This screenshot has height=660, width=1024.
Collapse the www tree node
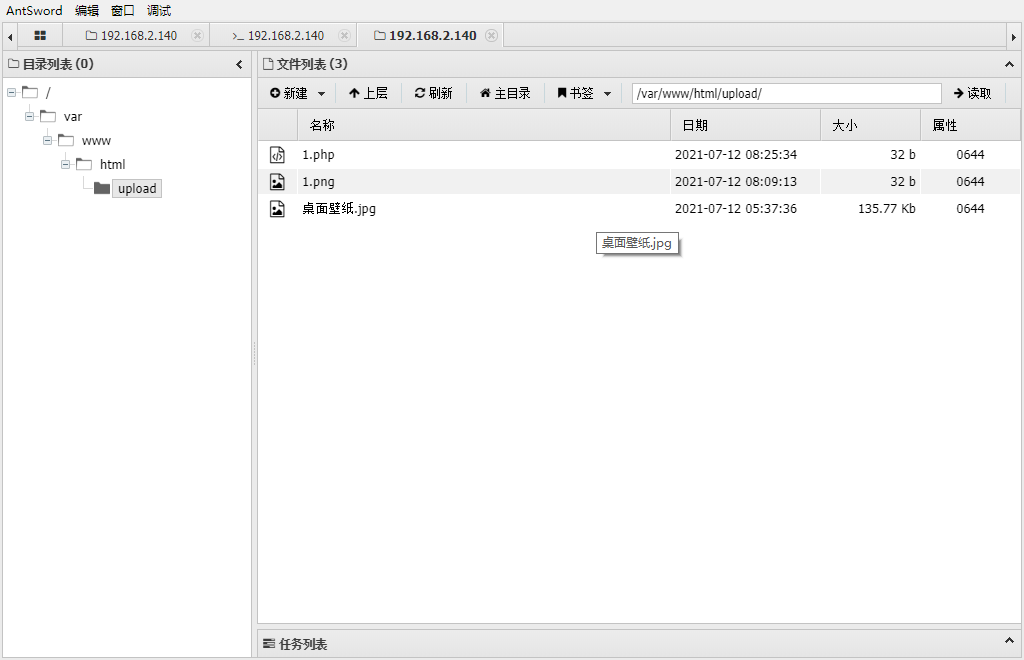(48, 140)
